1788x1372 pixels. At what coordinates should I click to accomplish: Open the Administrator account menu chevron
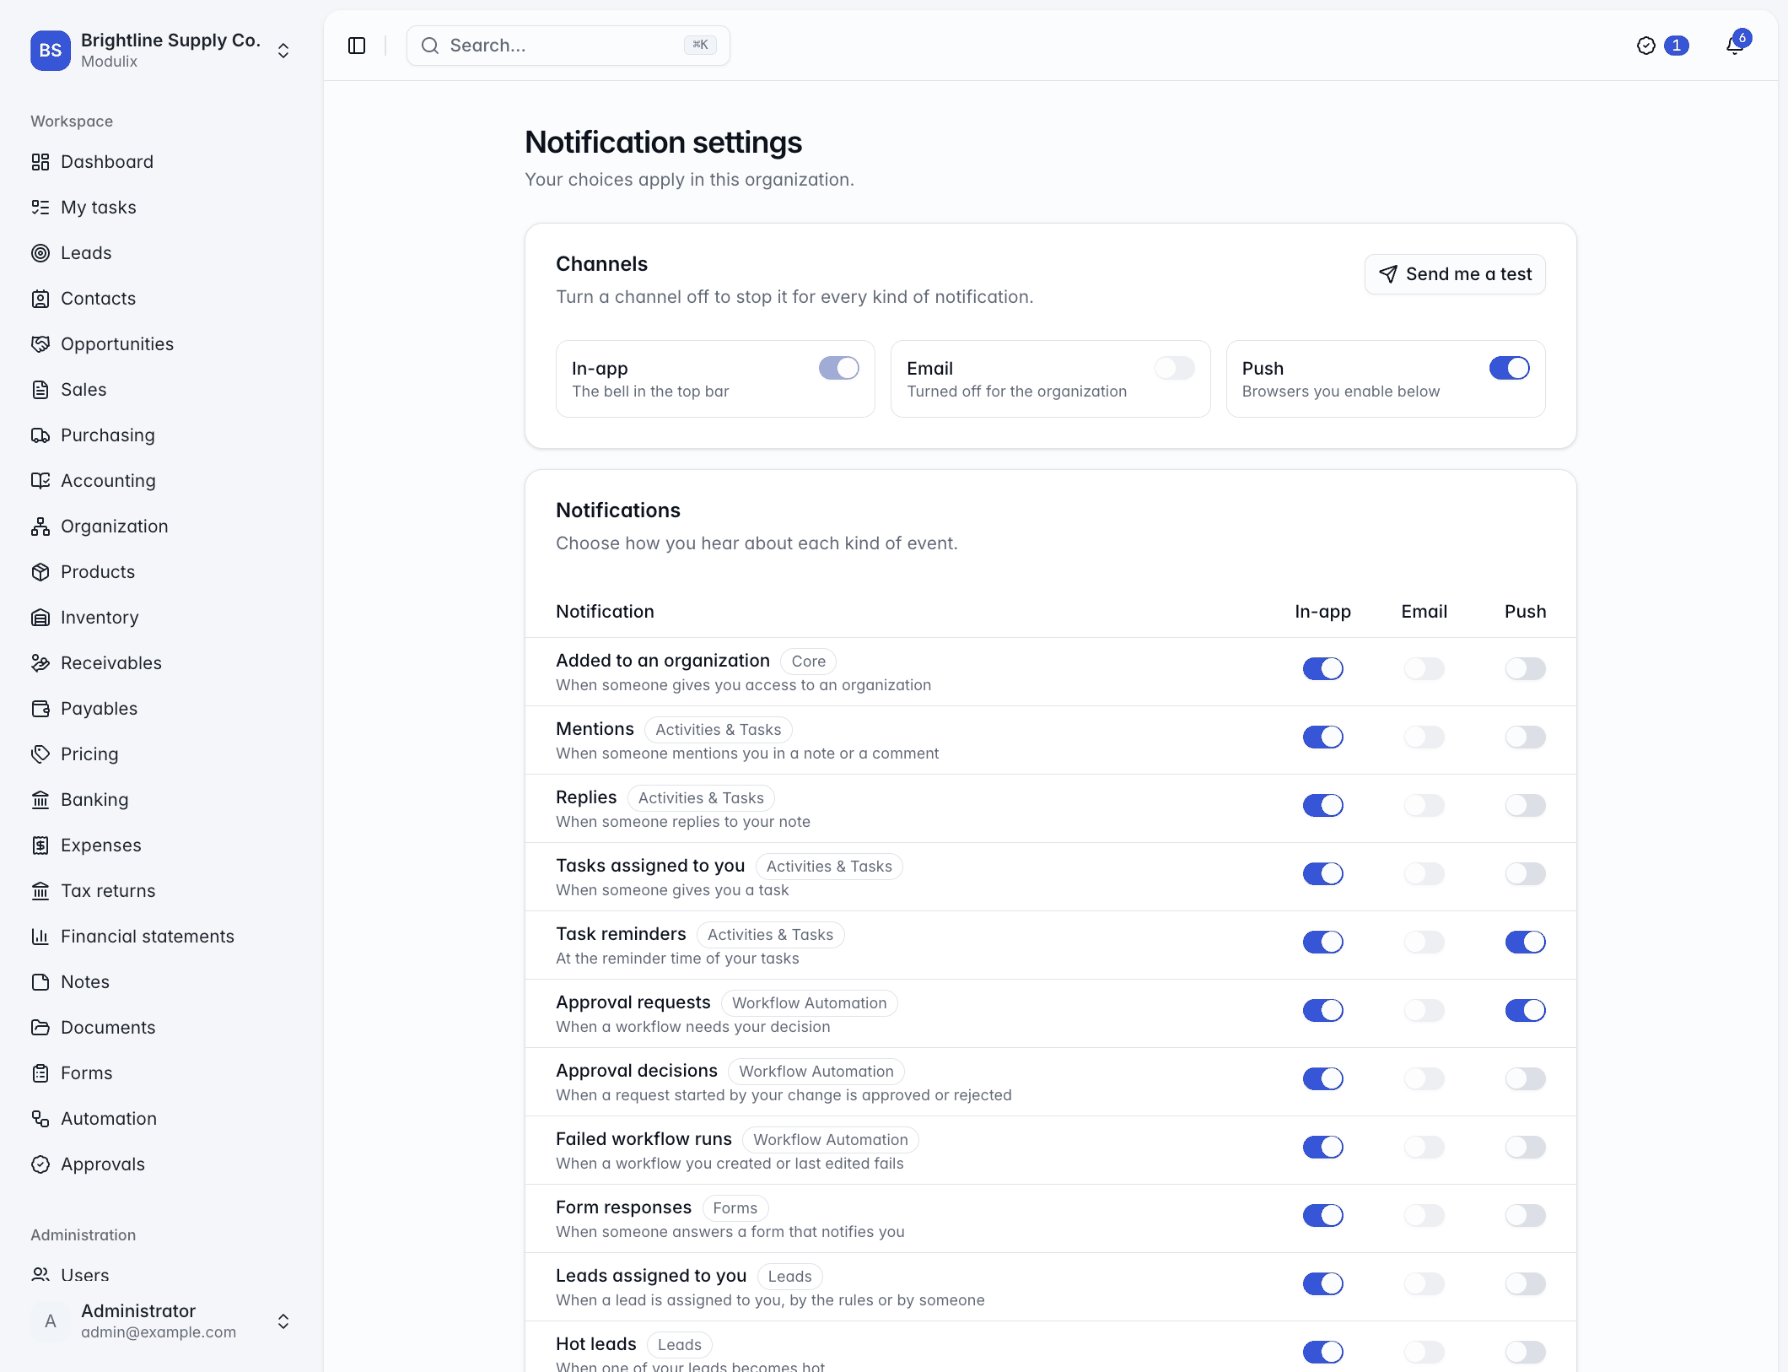283,1321
